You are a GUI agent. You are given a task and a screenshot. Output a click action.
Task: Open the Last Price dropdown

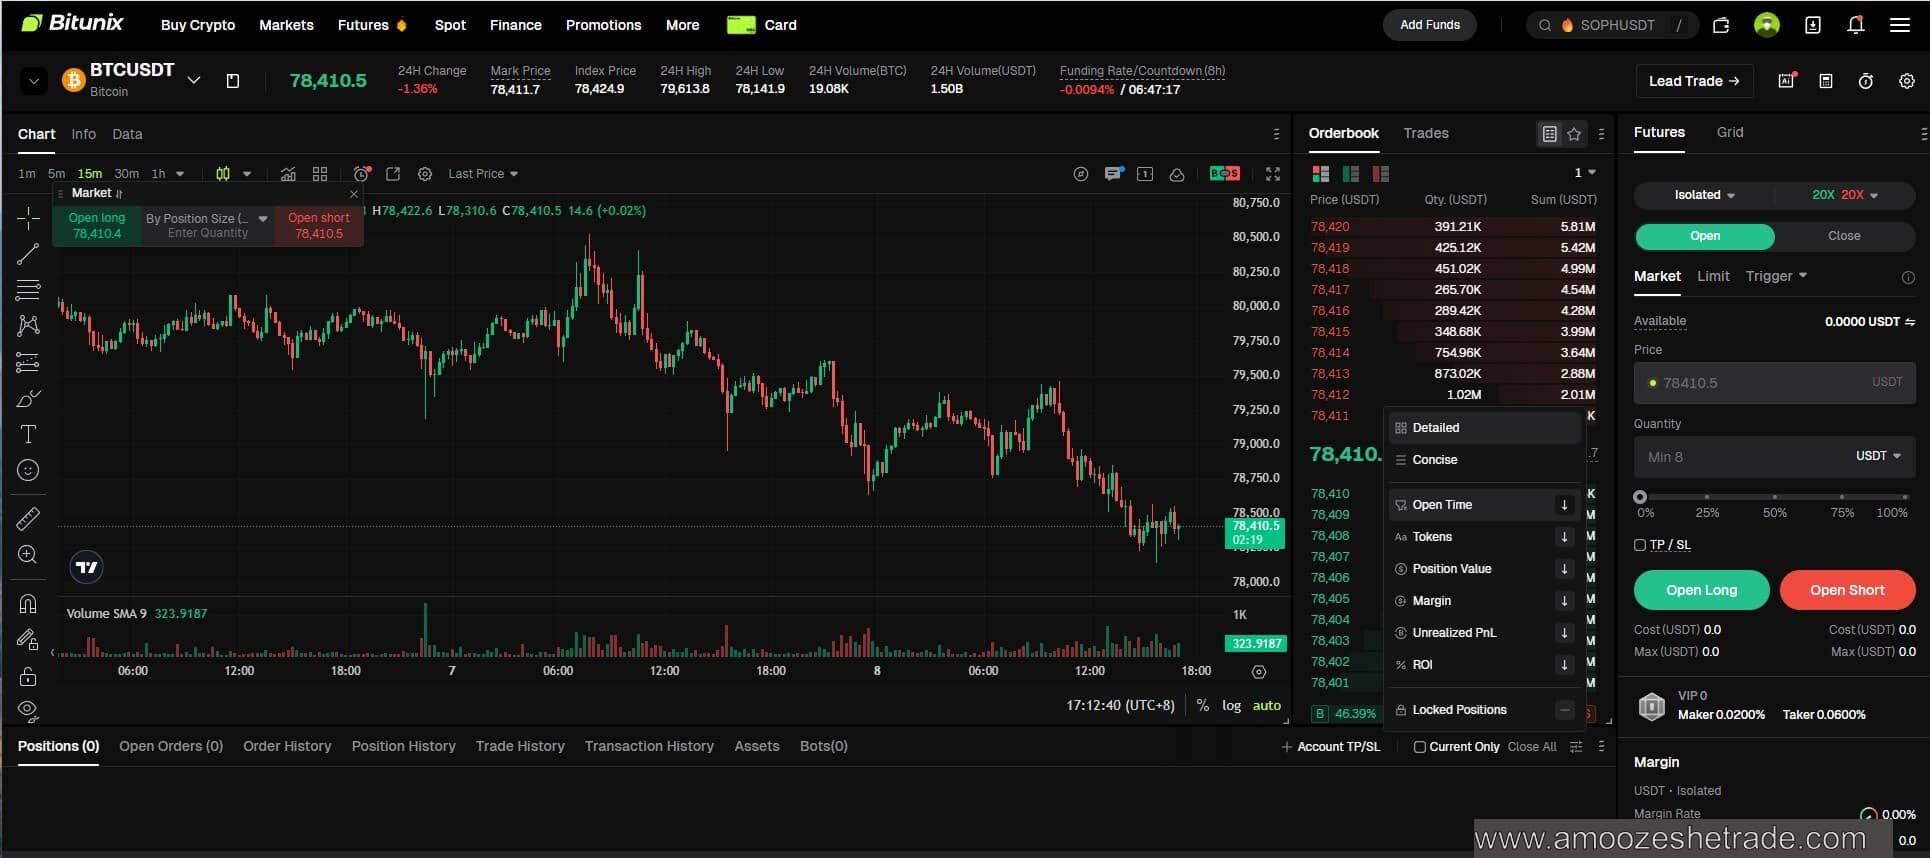(x=483, y=174)
